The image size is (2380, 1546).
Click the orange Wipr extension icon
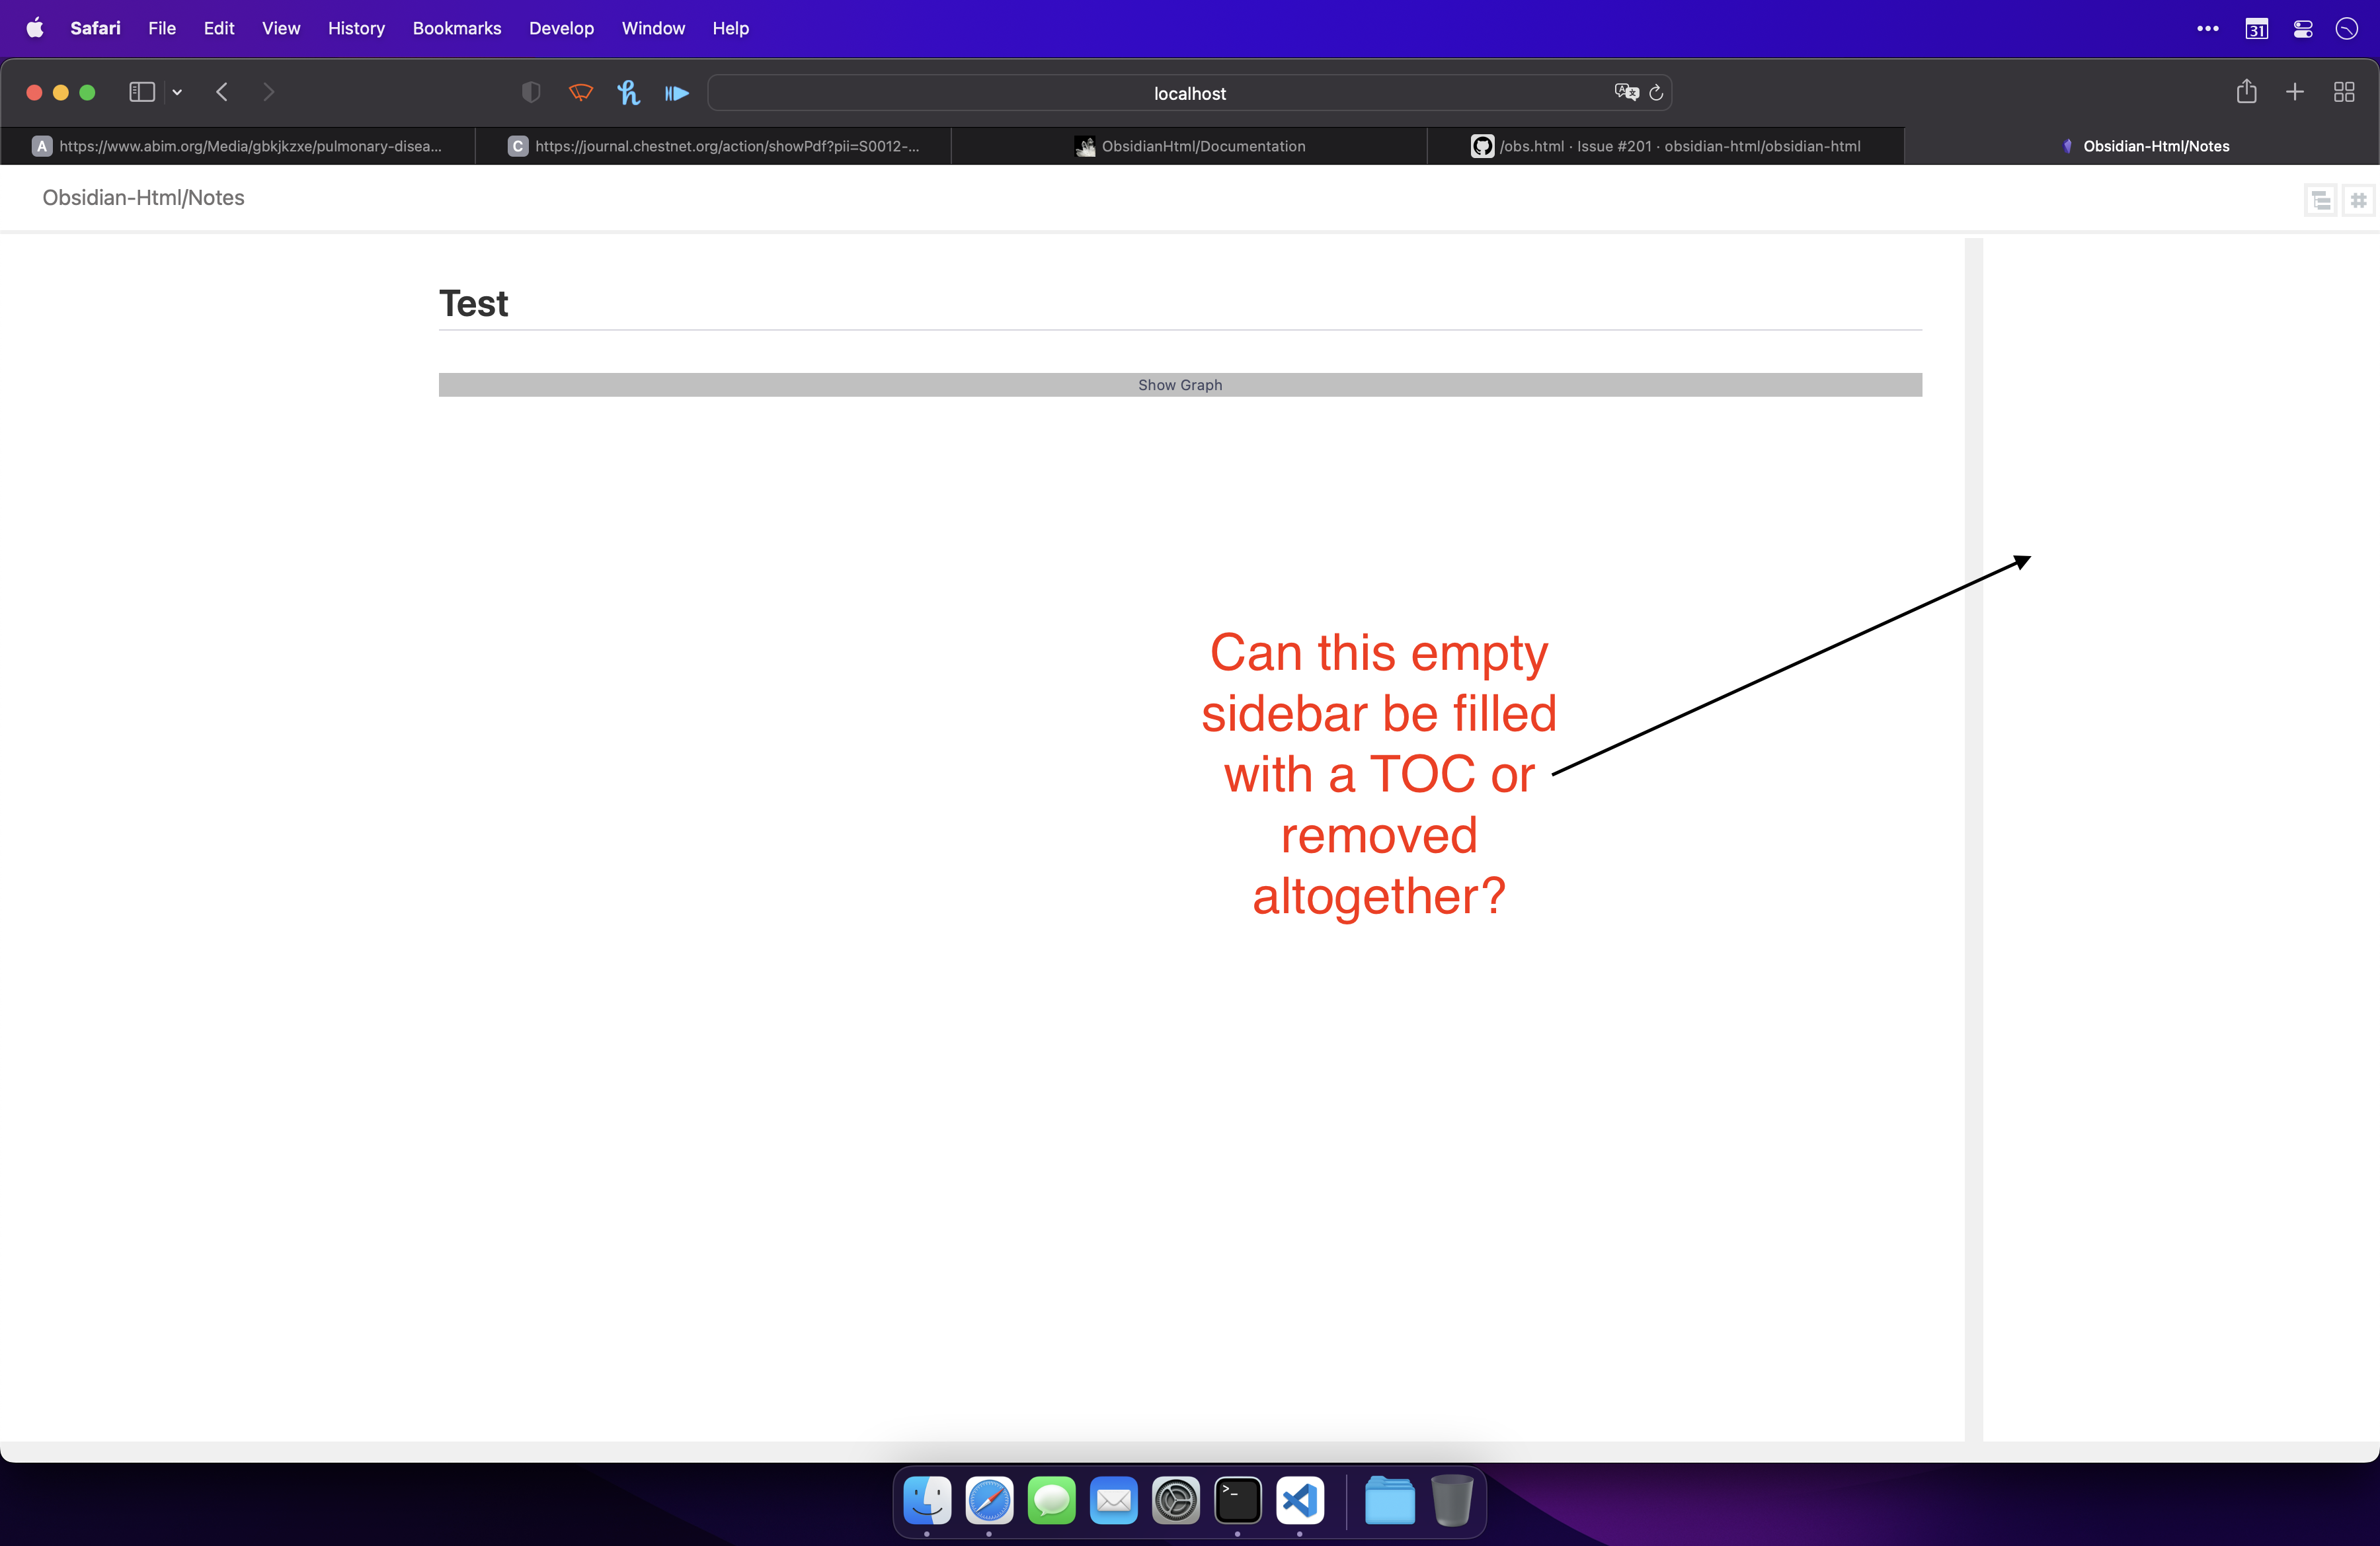[x=580, y=92]
